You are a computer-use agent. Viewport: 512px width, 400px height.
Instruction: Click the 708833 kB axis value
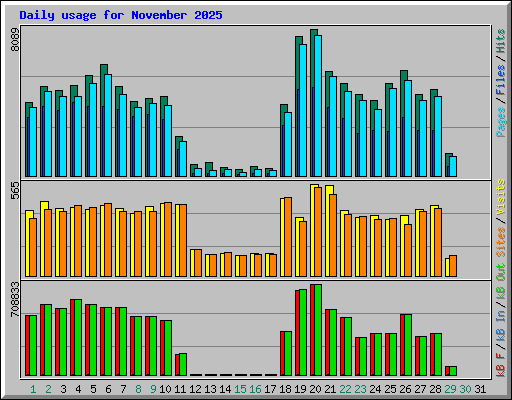(15, 299)
